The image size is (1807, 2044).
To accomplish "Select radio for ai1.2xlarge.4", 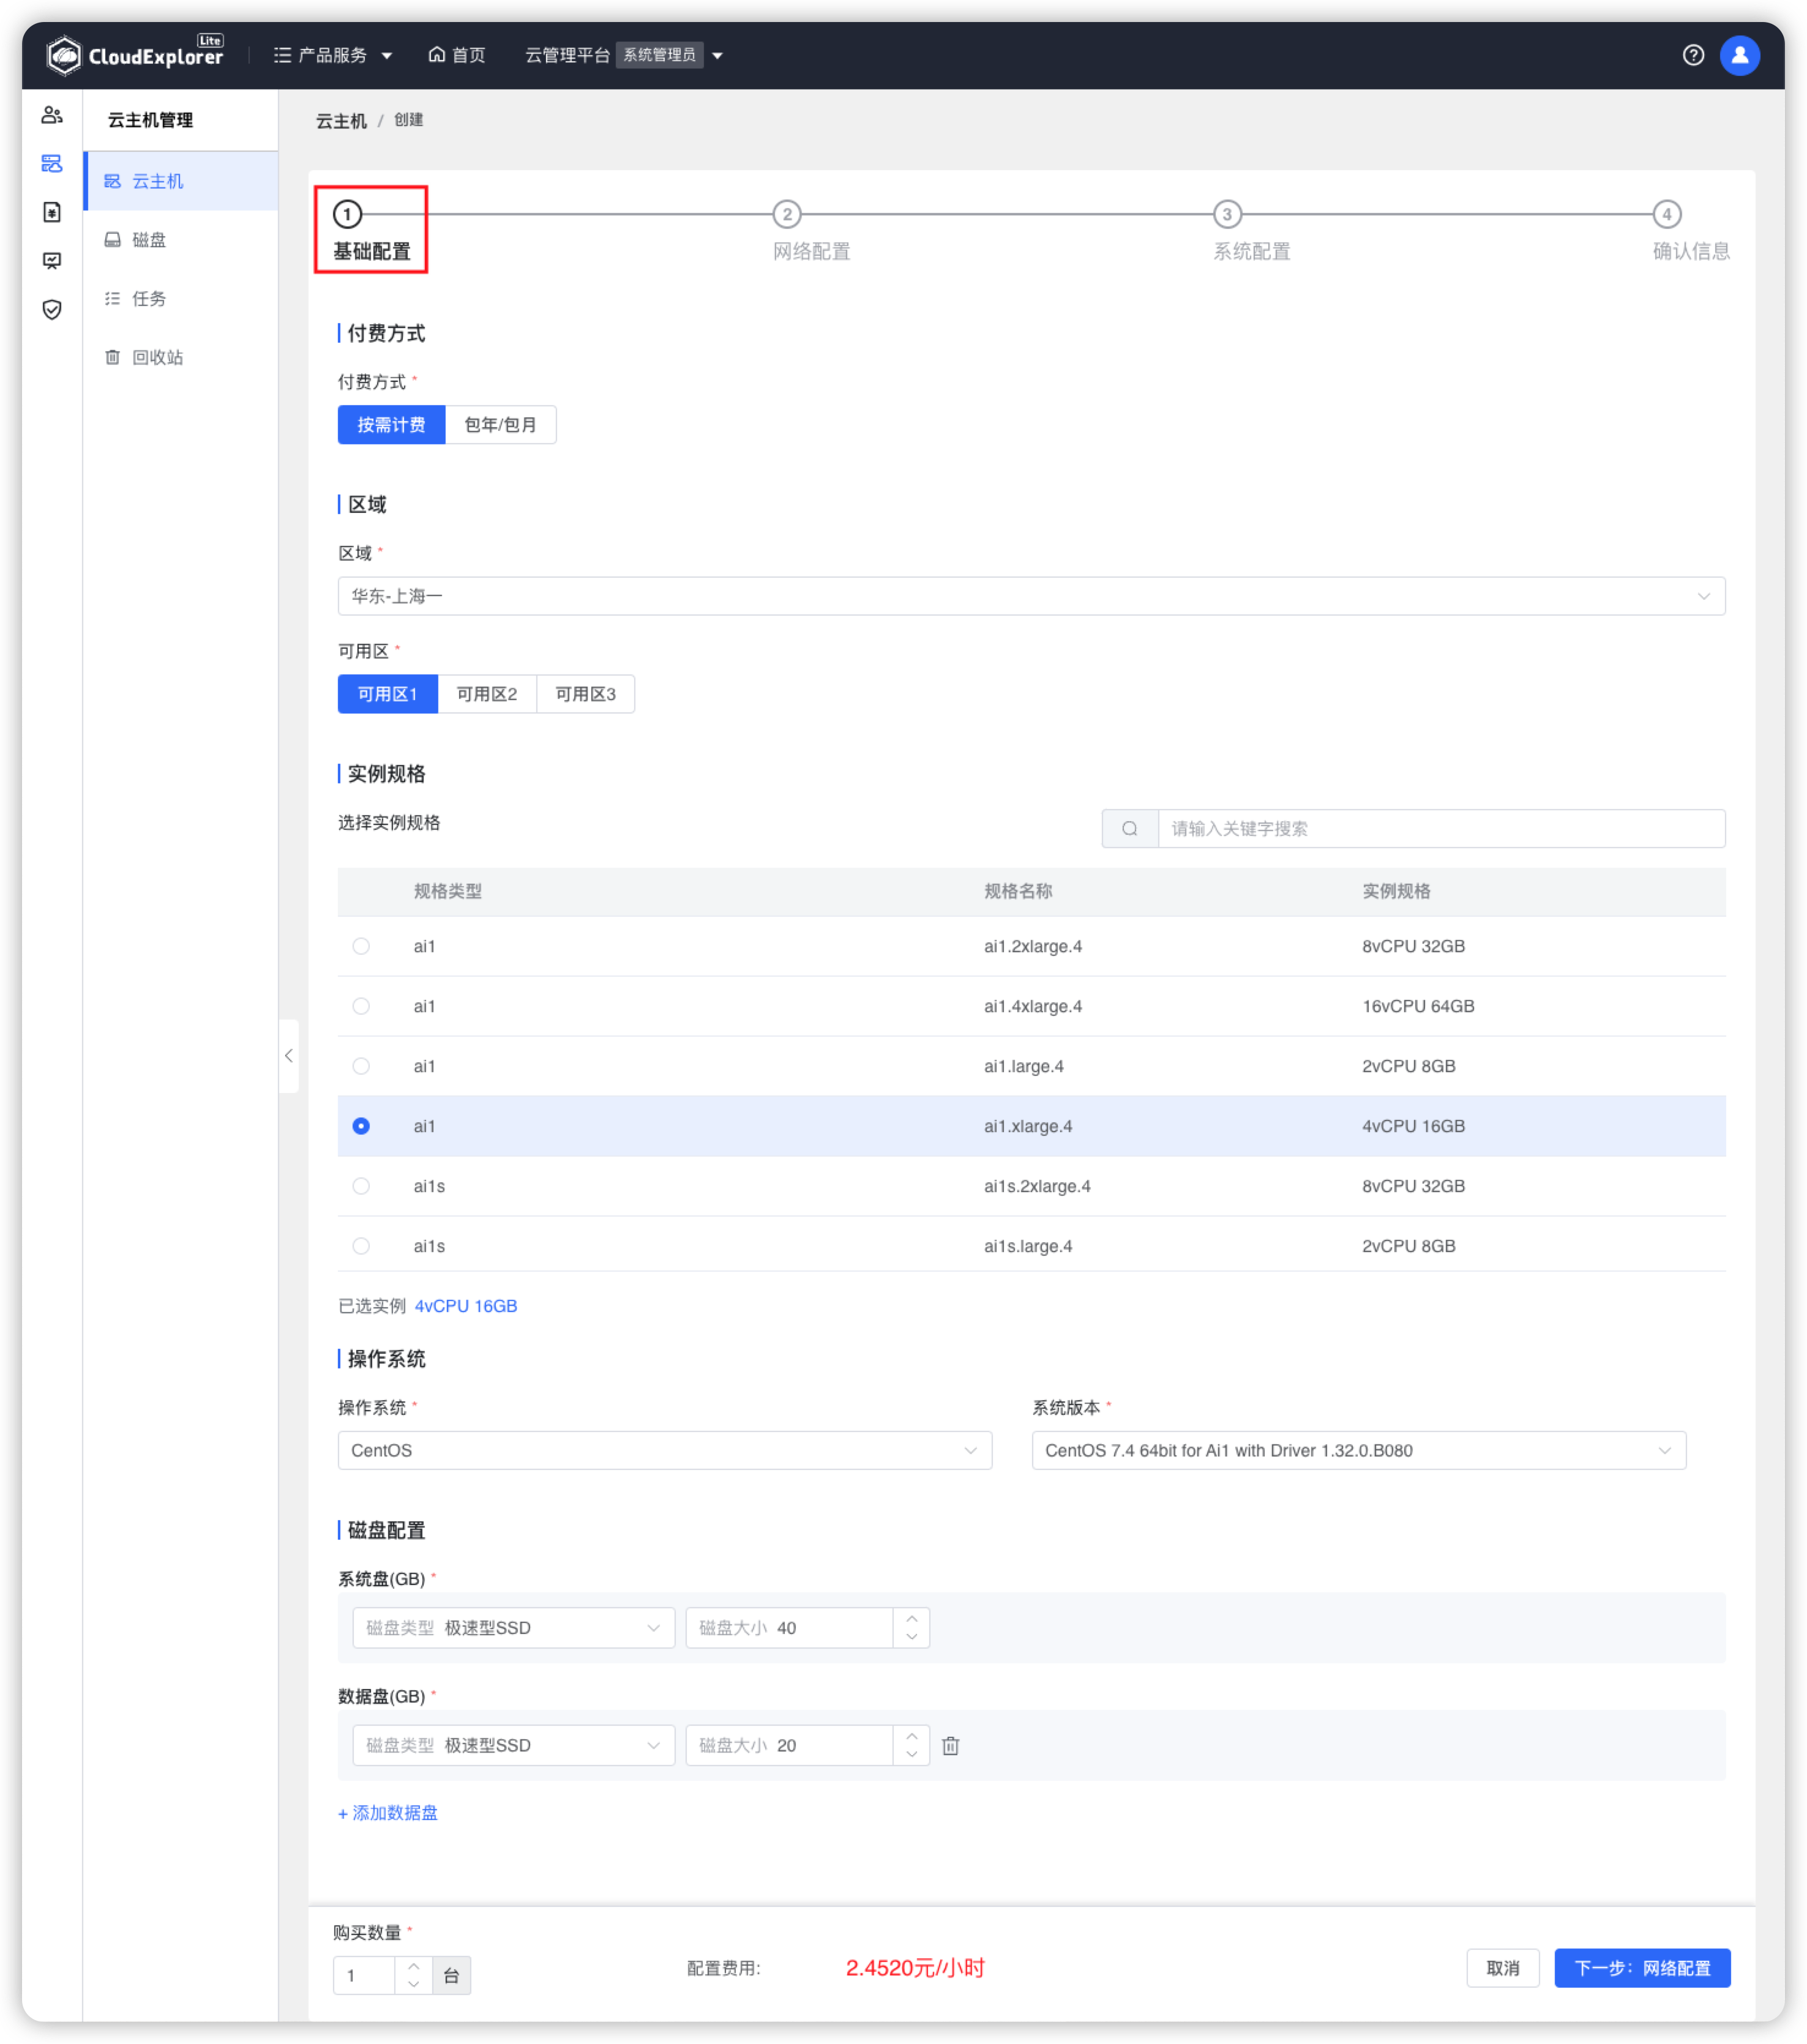I will pyautogui.click(x=361, y=946).
